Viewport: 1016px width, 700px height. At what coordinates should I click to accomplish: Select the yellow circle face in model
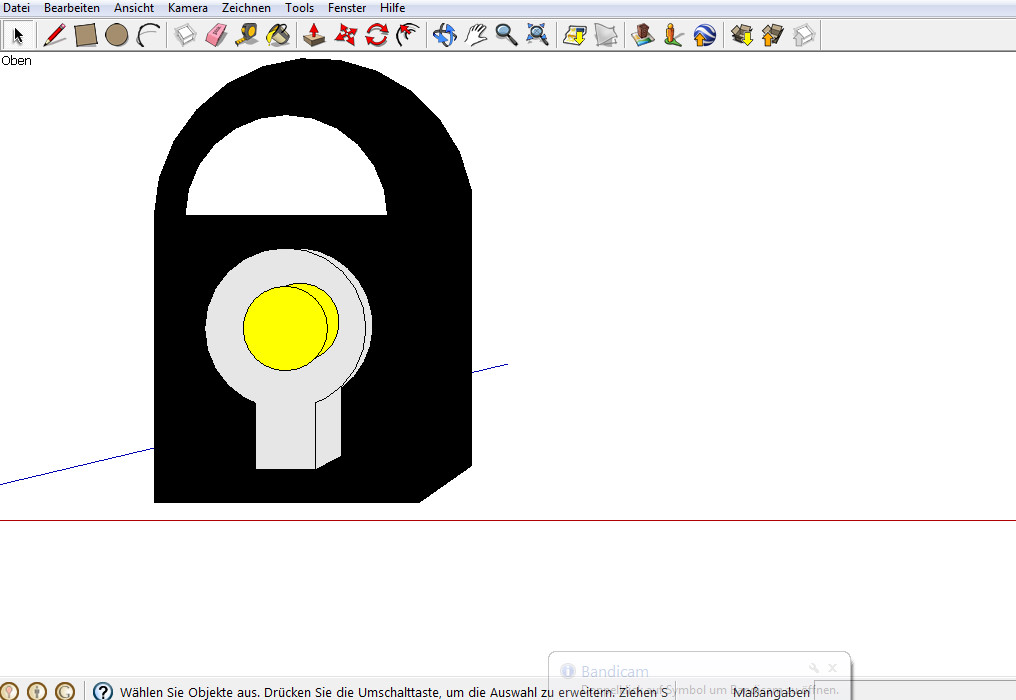(x=285, y=329)
